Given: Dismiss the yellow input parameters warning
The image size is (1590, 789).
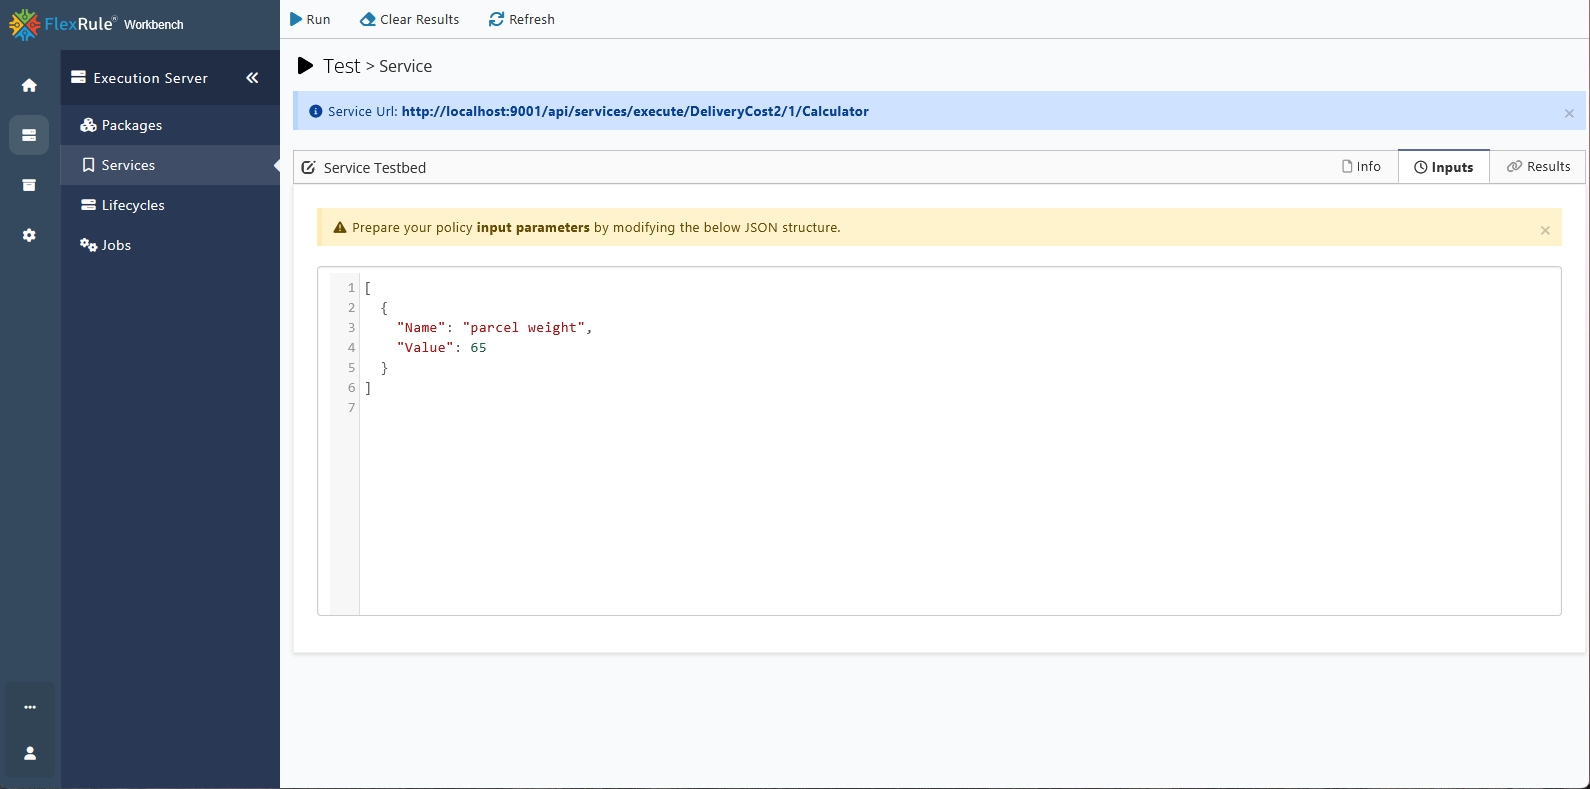Looking at the screenshot, I should point(1545,230).
